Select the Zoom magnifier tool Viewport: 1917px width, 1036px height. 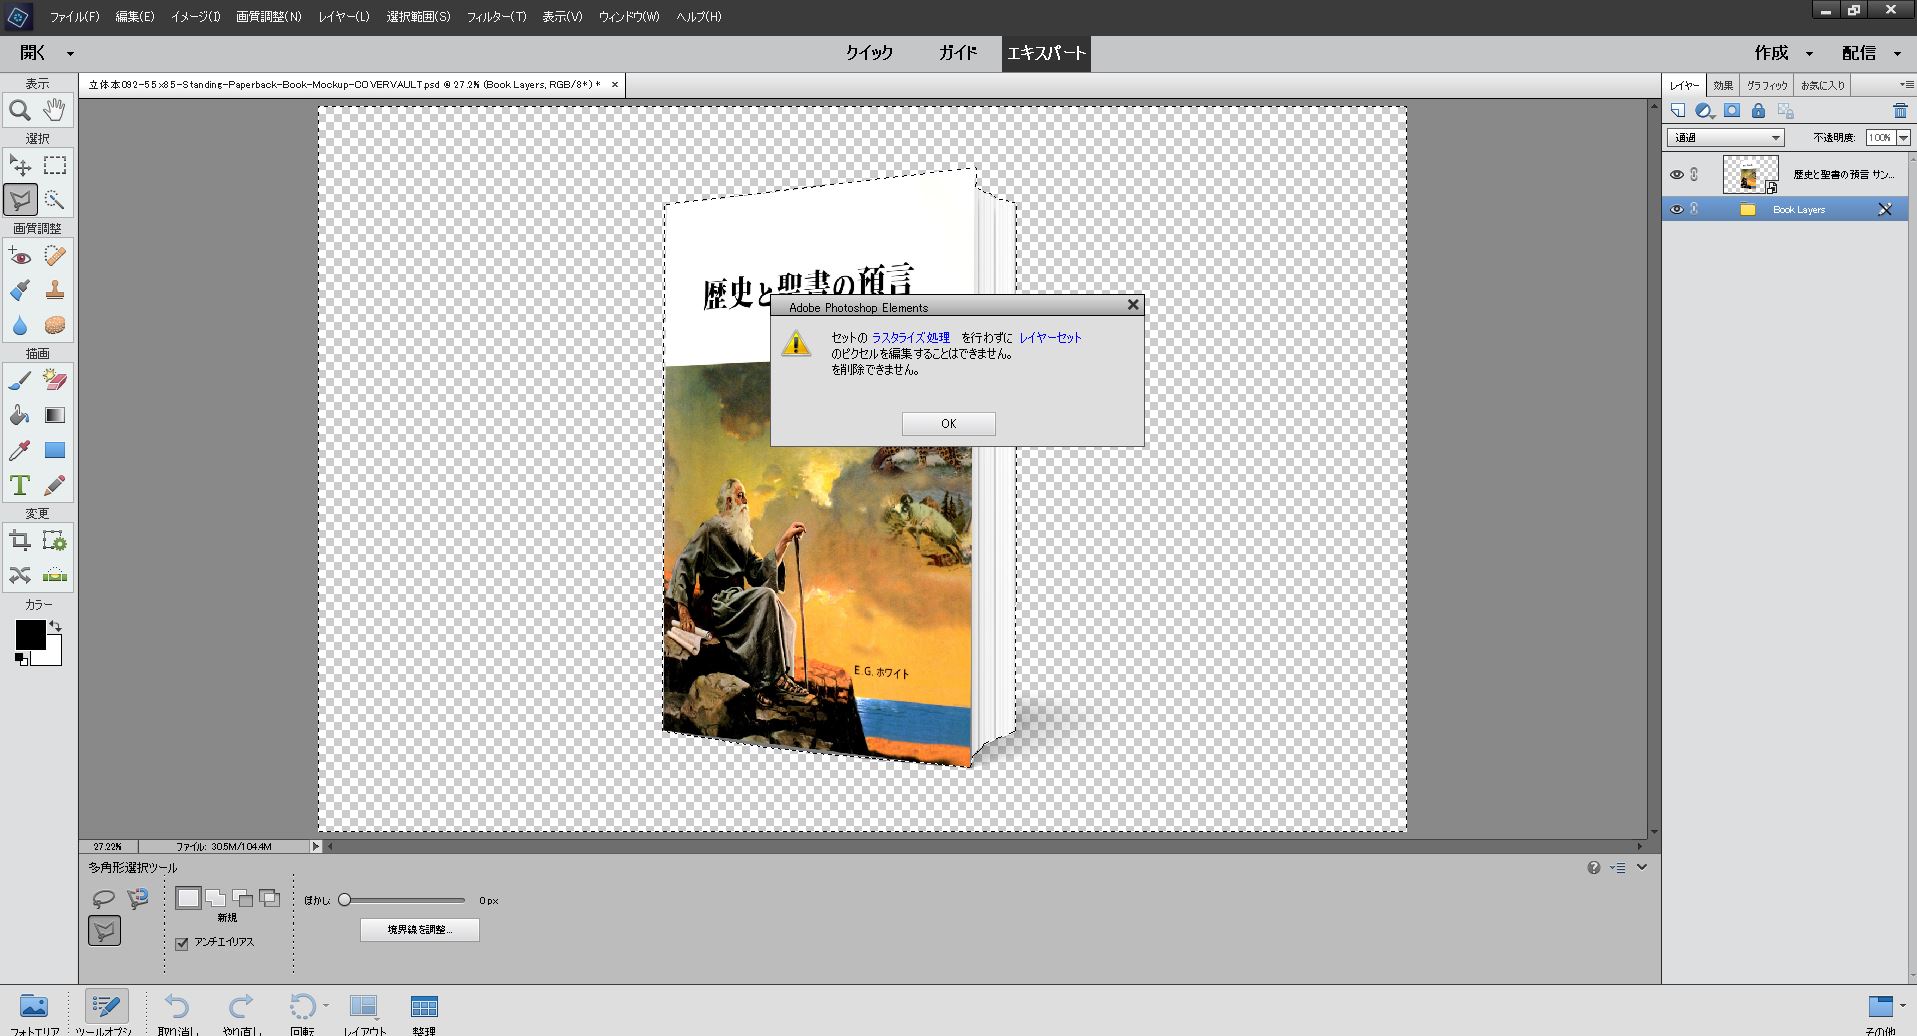(x=20, y=110)
